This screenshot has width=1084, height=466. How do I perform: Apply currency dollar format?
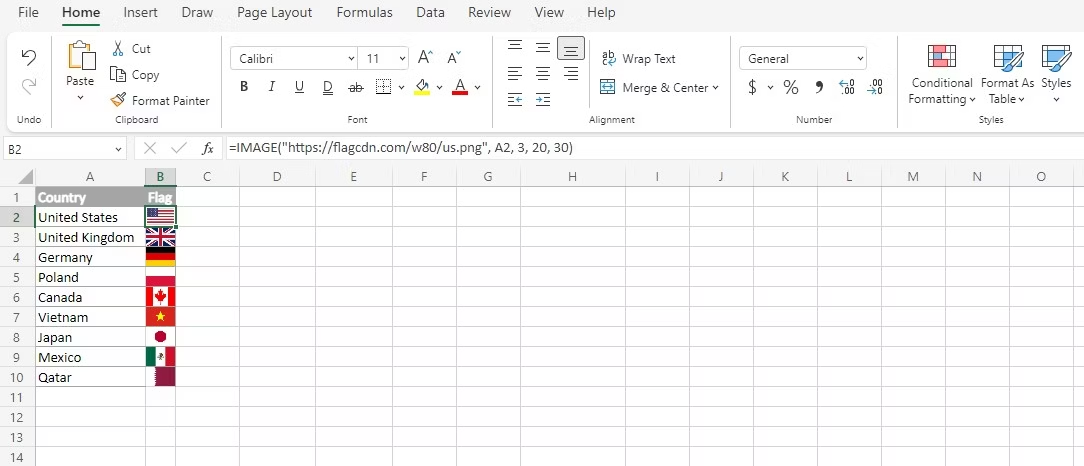(752, 88)
